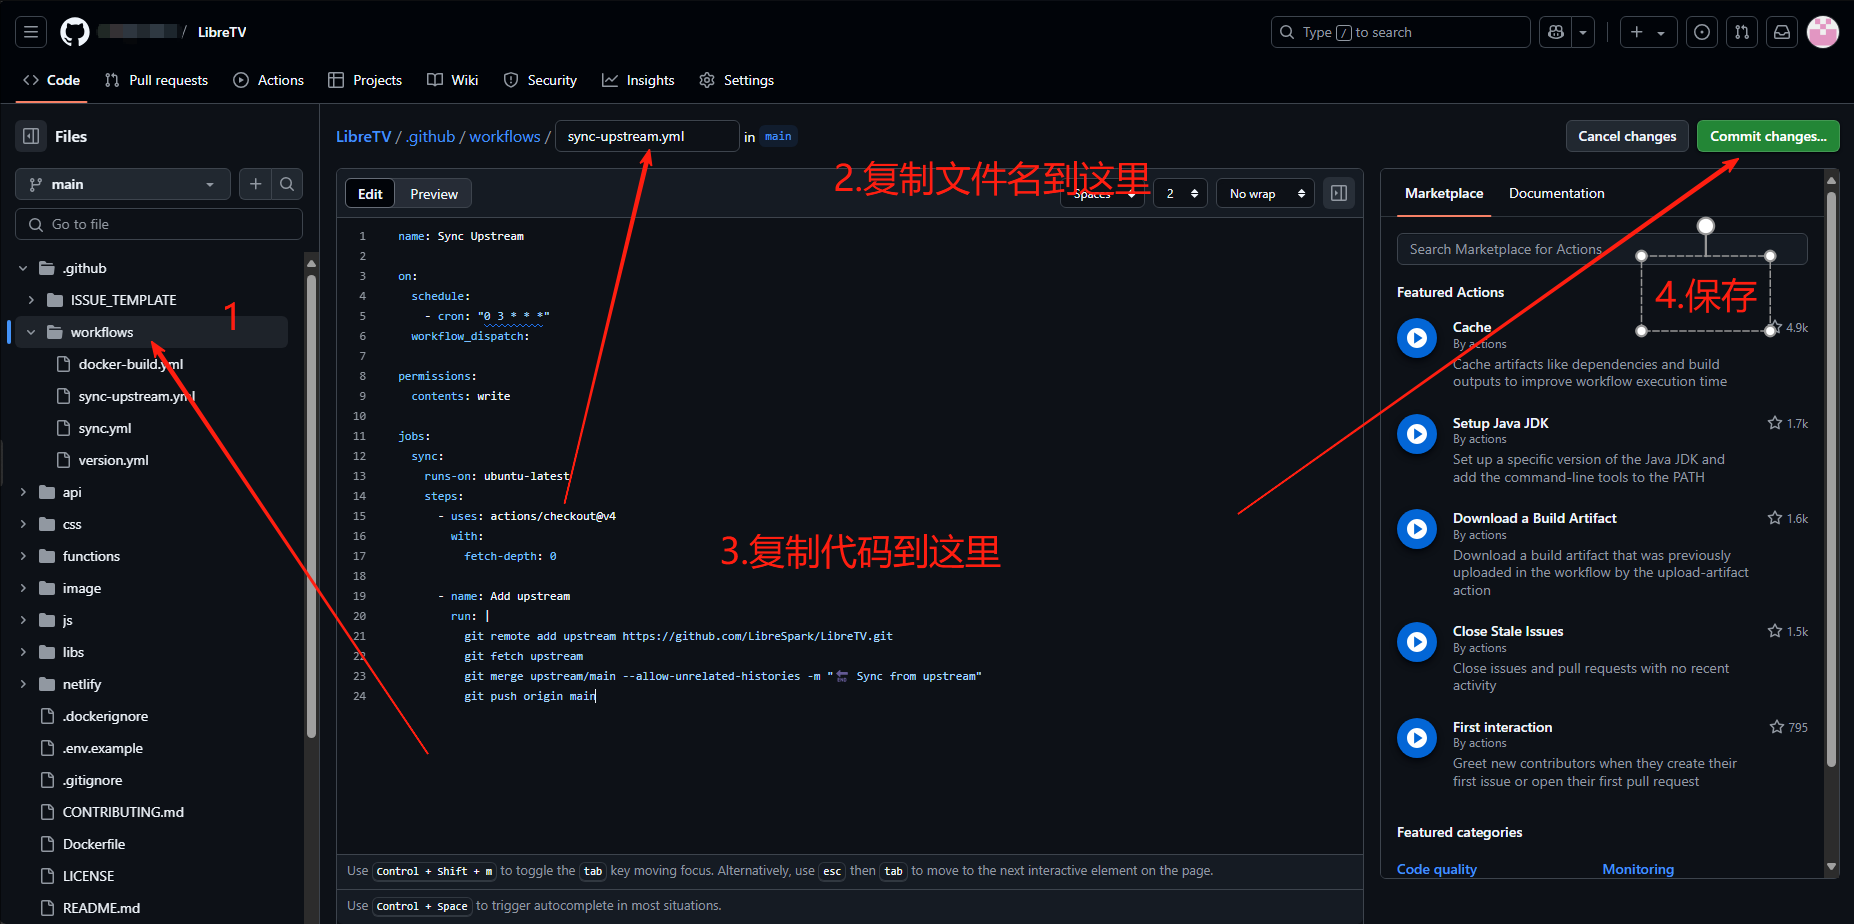The height and width of the screenshot is (924, 1854).
Task: Focus the Go to file field
Action: (x=159, y=224)
